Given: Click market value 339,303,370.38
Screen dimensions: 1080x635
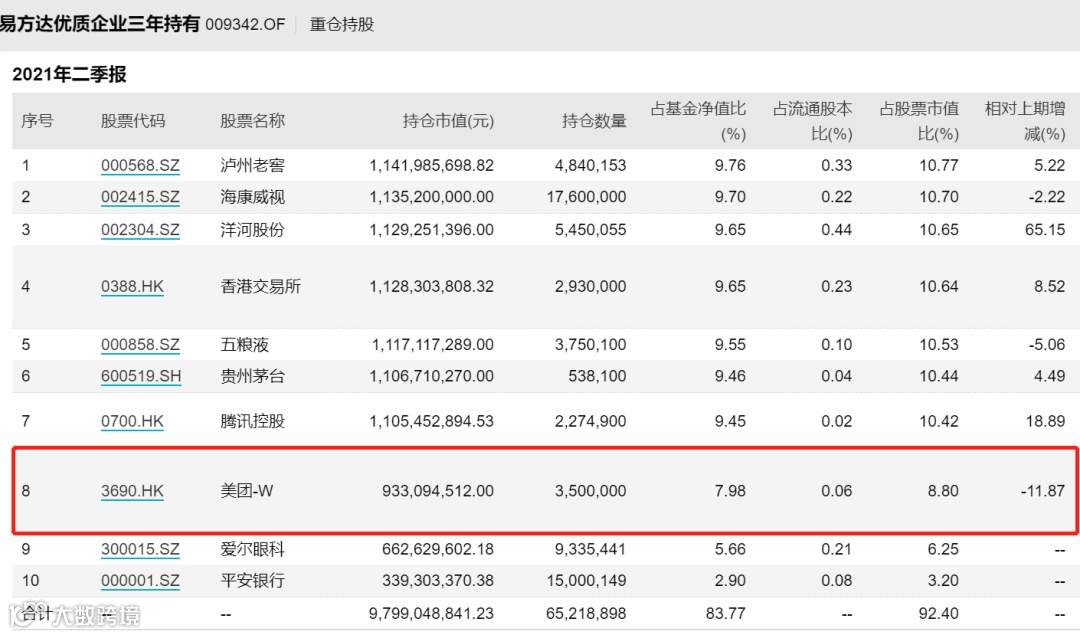Looking at the screenshot, I should 438,581.
